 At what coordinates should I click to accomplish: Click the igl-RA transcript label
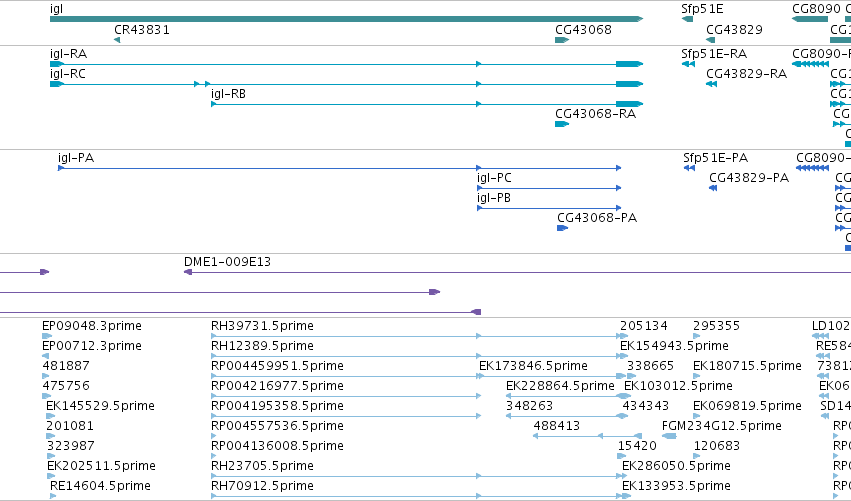click(68, 54)
